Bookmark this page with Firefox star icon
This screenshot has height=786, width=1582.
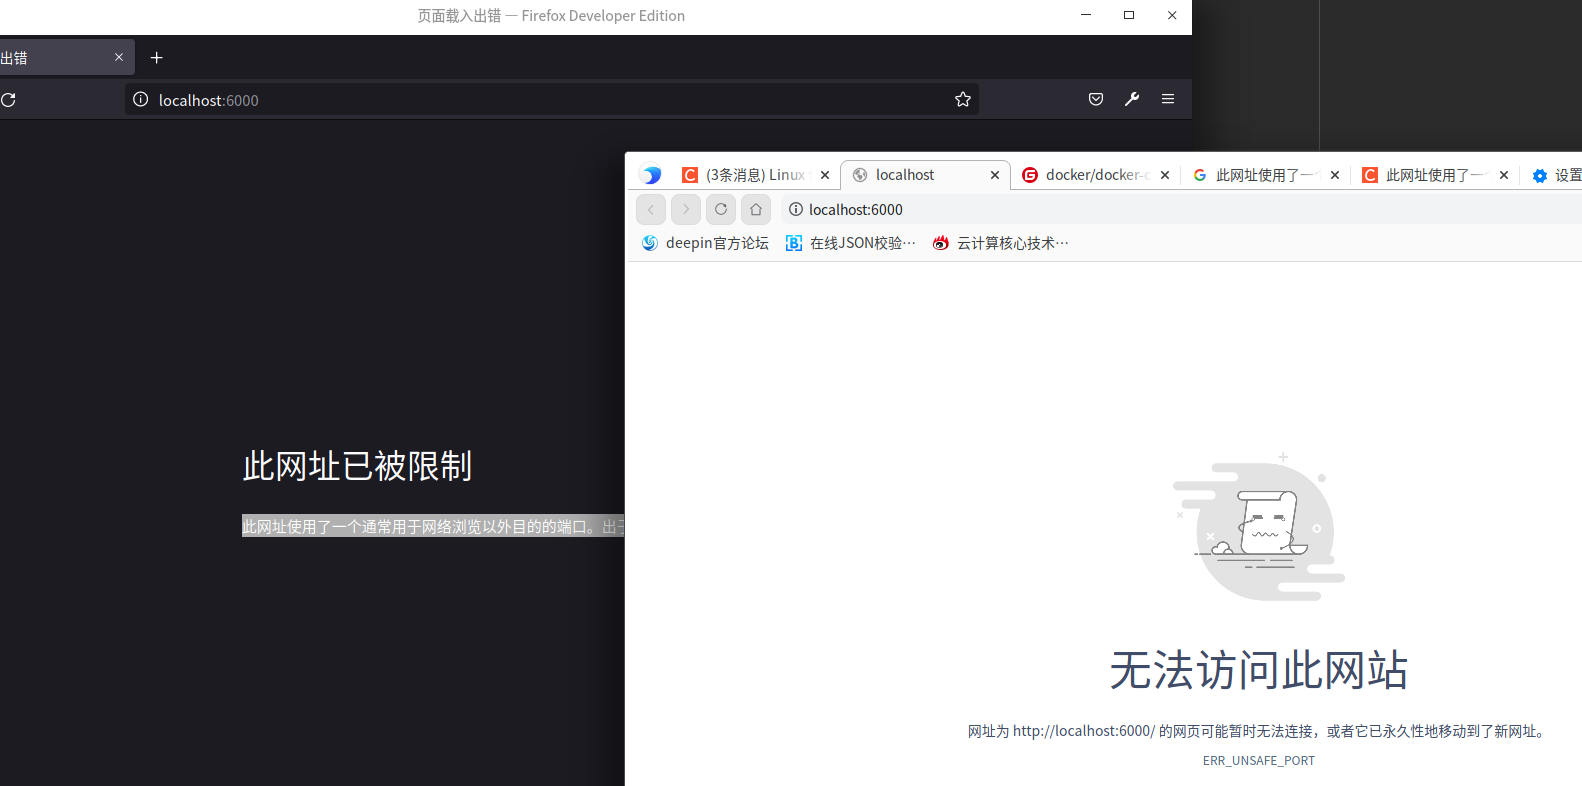pyautogui.click(x=963, y=99)
